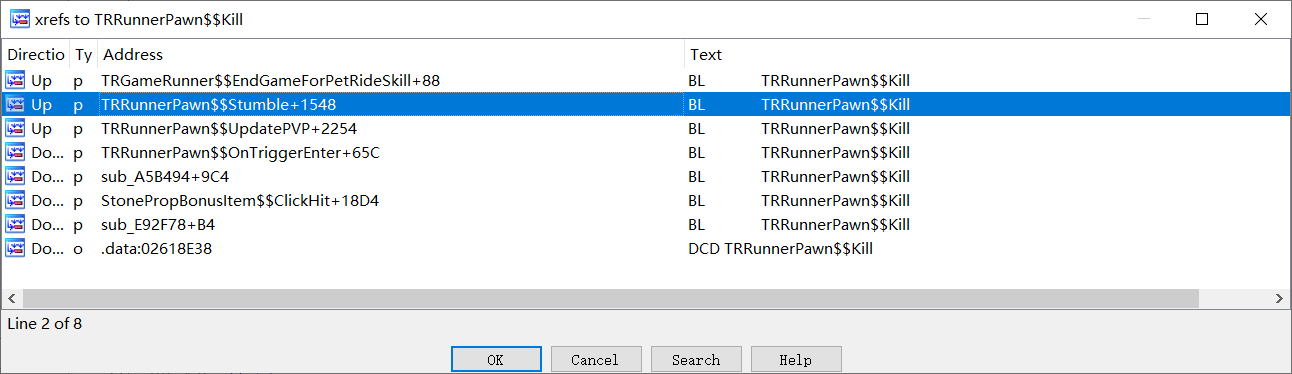Click xref icon for UpdatePVP+2254 row
Screen dimensions: 1292x374
click(15, 128)
